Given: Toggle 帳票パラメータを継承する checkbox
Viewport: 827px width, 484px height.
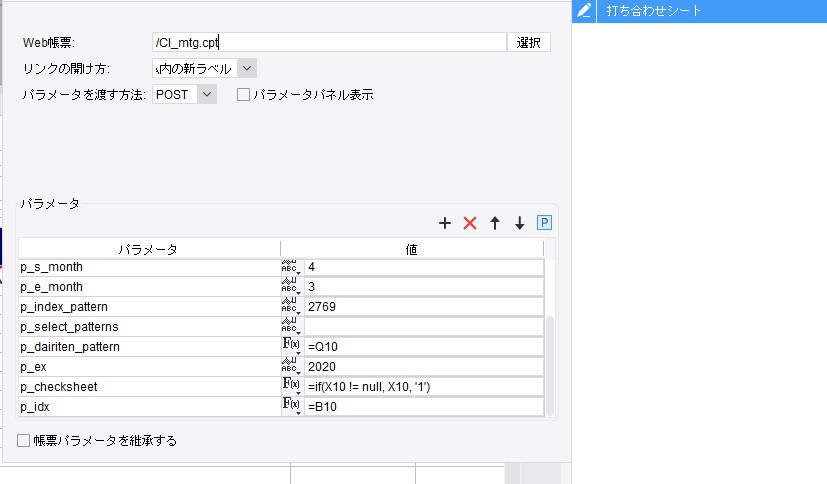Looking at the screenshot, I should tap(23, 440).
